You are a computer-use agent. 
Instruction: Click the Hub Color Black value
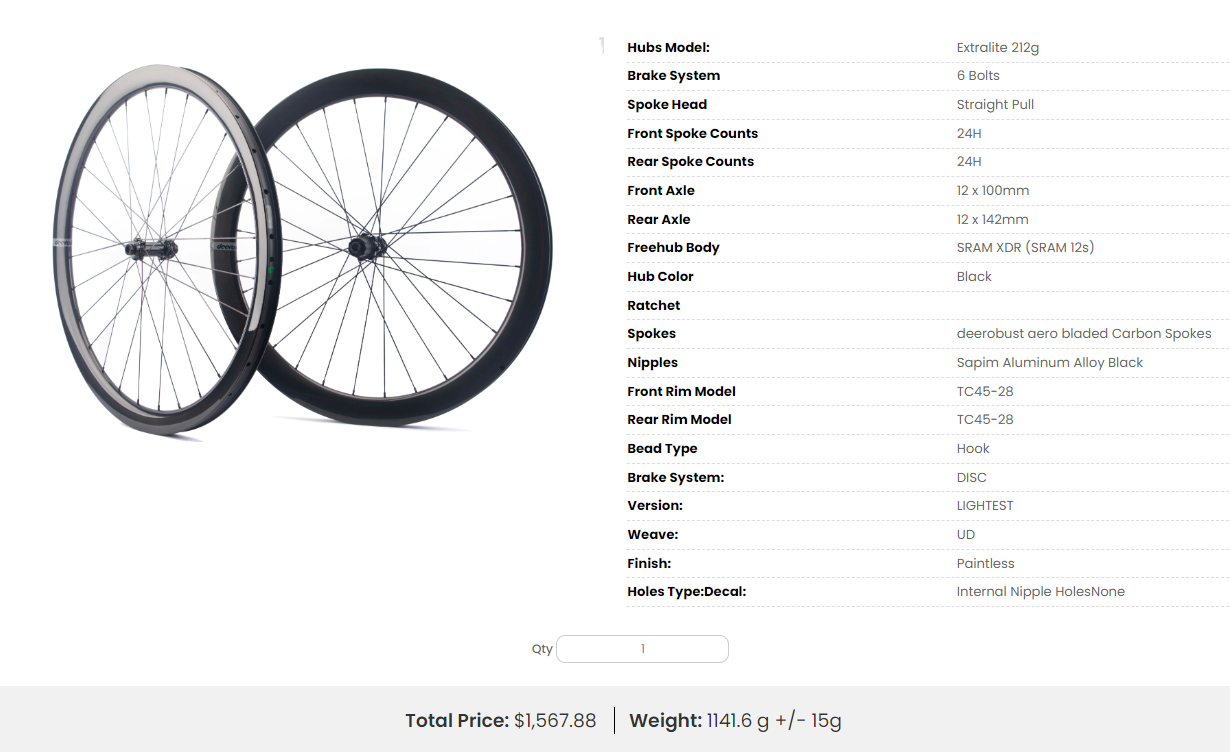click(x=974, y=277)
